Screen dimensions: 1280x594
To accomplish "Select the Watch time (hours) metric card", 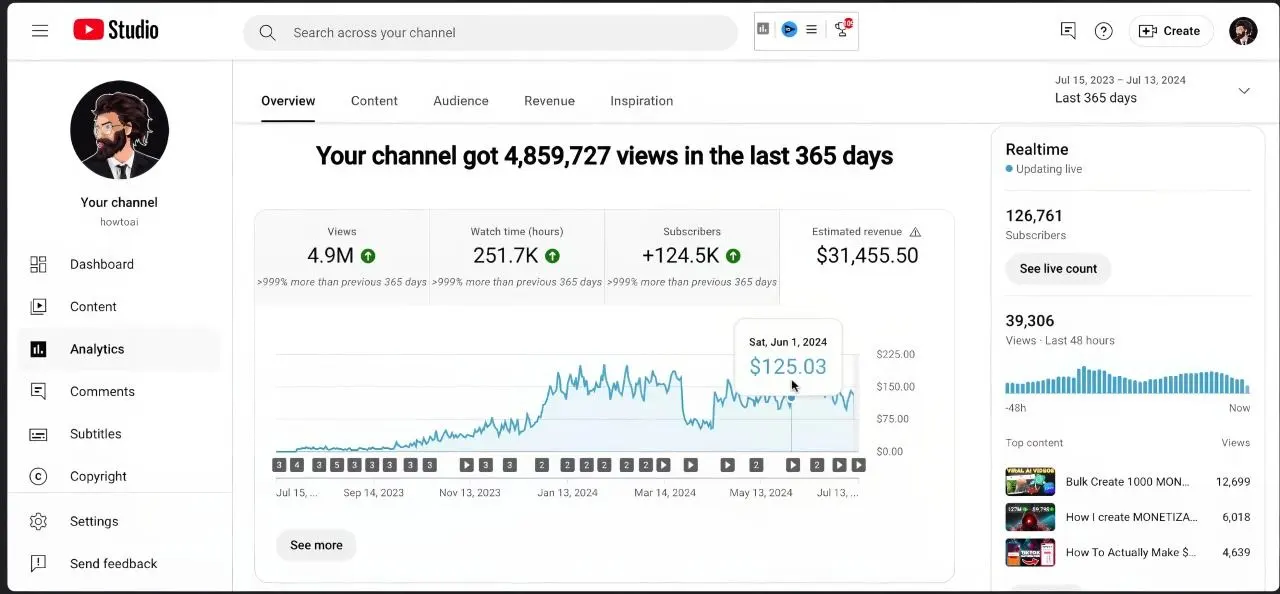I will (517, 255).
